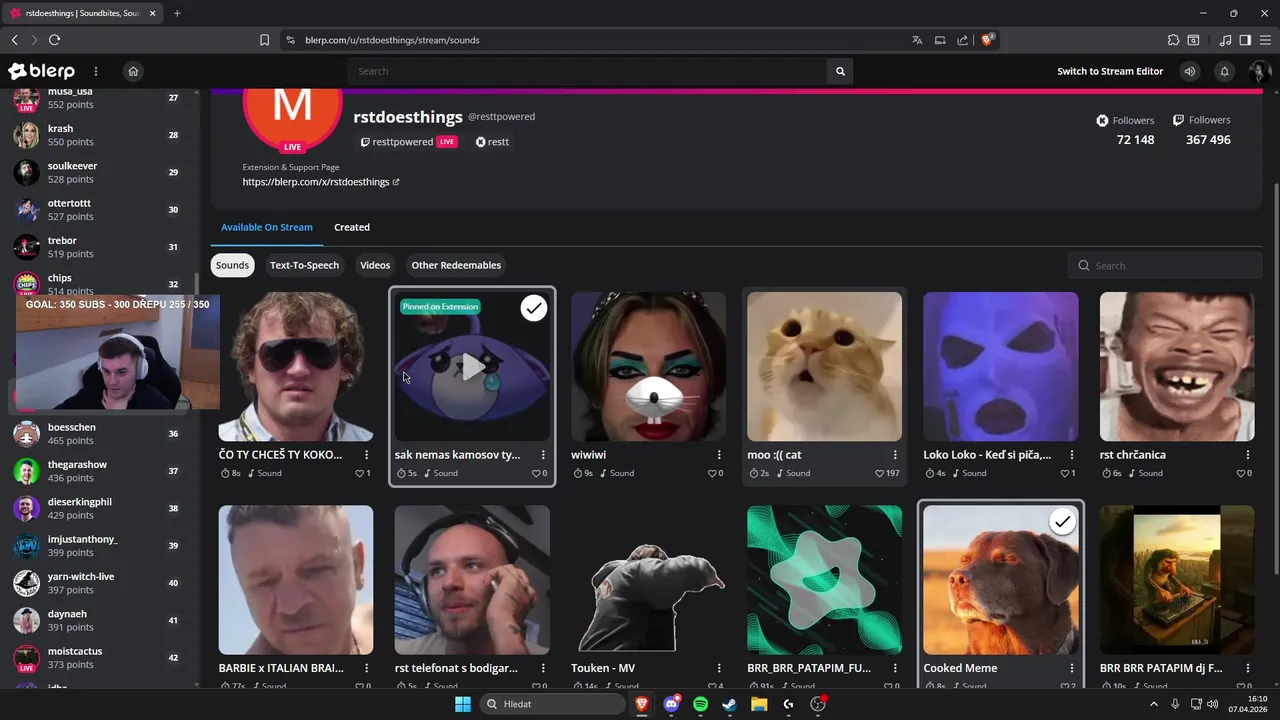
Task: Select thegarashow in the leaderboard
Action: pos(97,471)
